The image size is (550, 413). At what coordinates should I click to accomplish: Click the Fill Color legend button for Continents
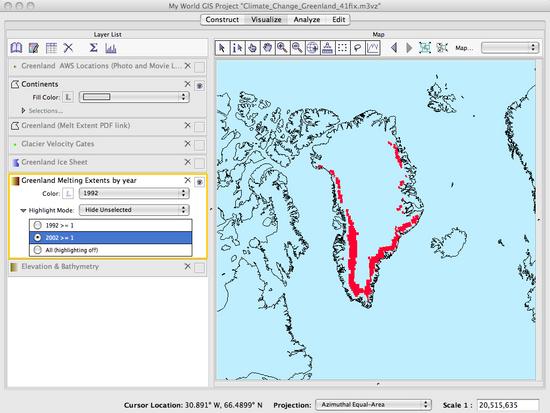coord(68,97)
